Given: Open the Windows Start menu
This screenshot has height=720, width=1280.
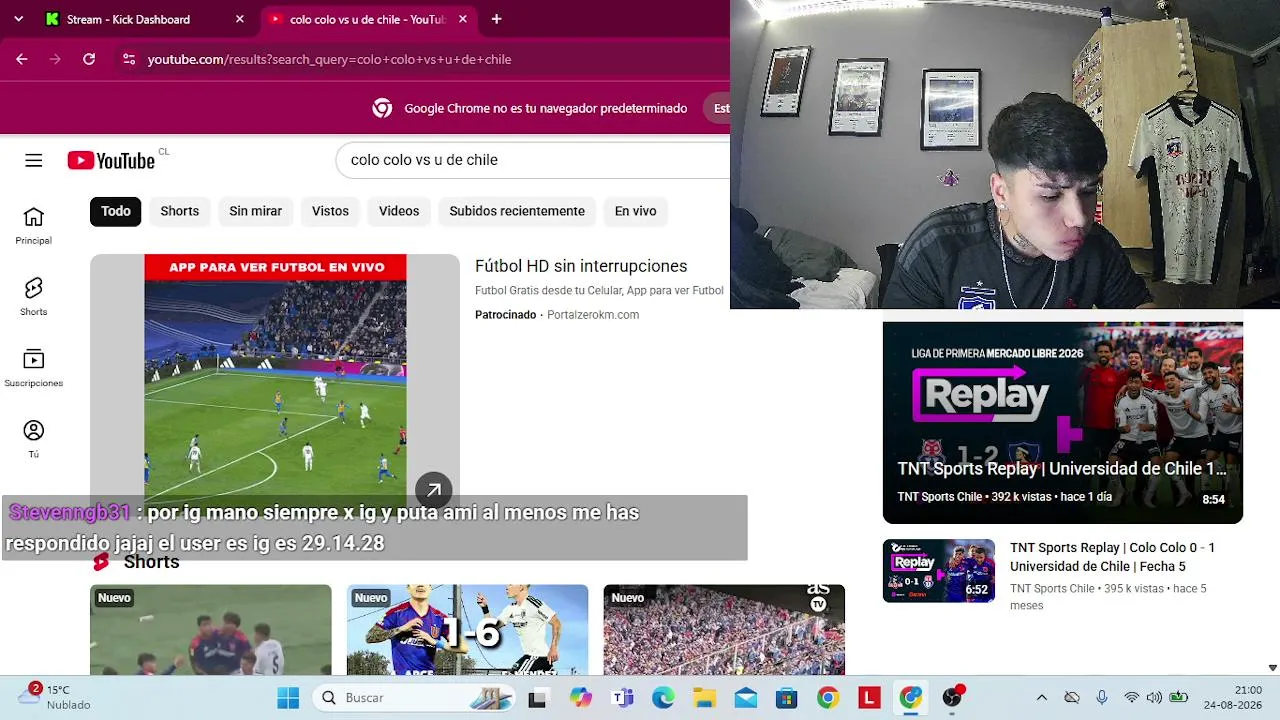Looking at the screenshot, I should coord(288,698).
